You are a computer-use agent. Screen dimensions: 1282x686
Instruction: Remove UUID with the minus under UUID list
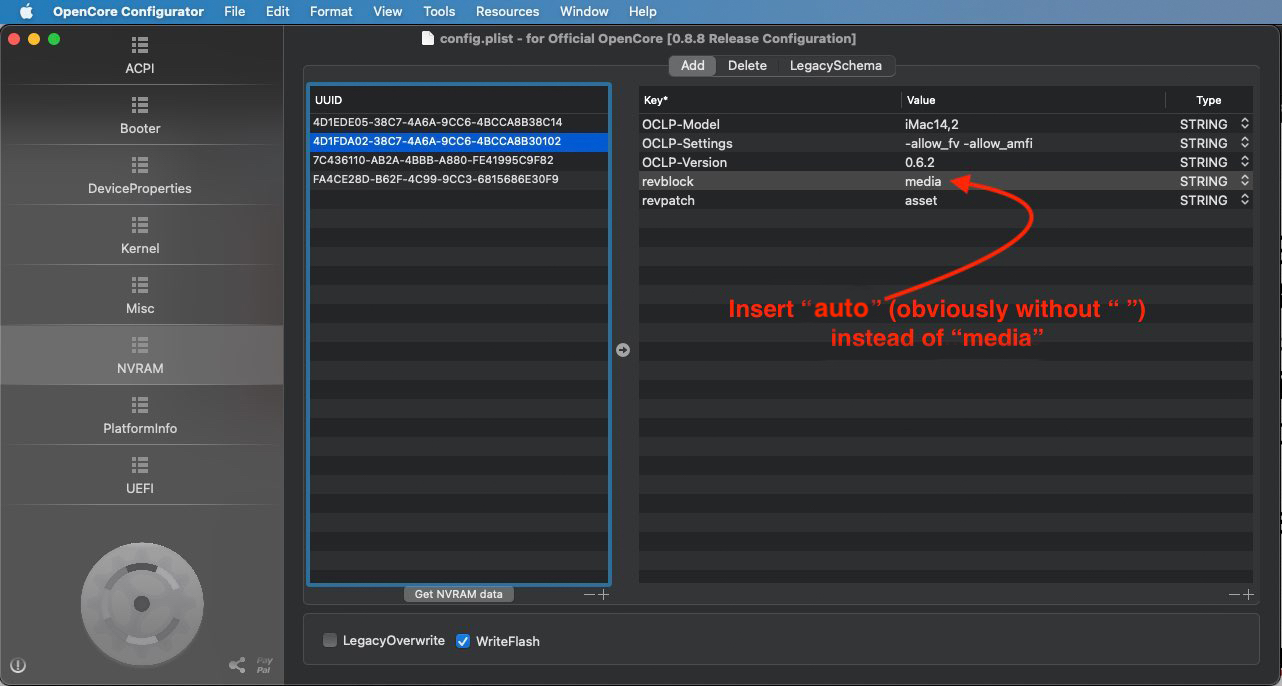(x=590, y=595)
